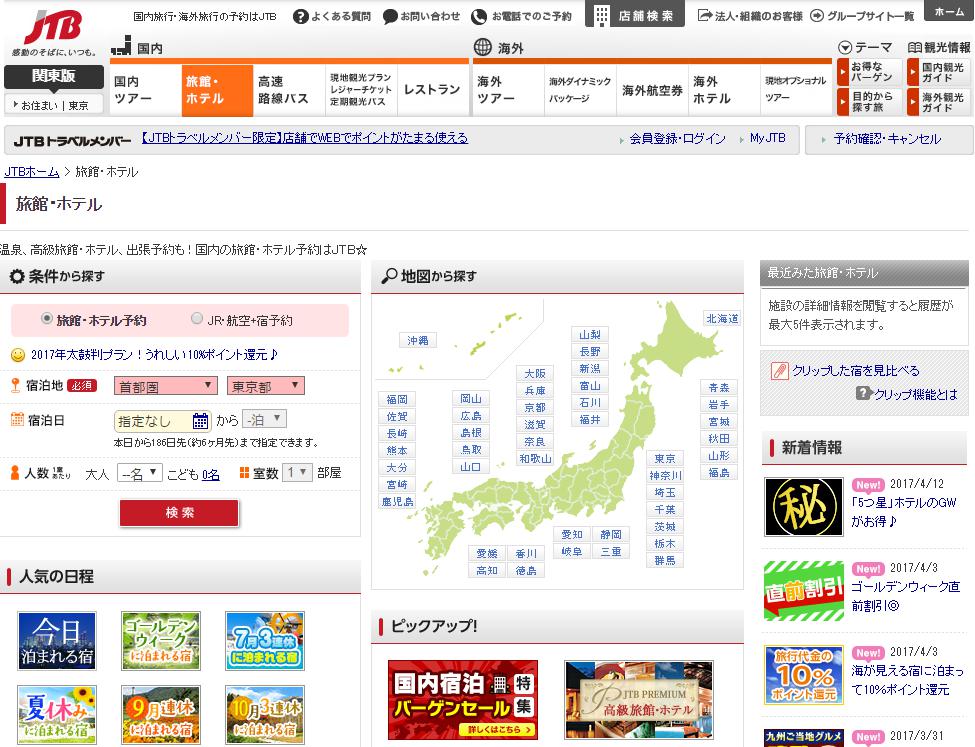Select 北海道 on the map
This screenshot has width=975, height=747.
click(722, 318)
